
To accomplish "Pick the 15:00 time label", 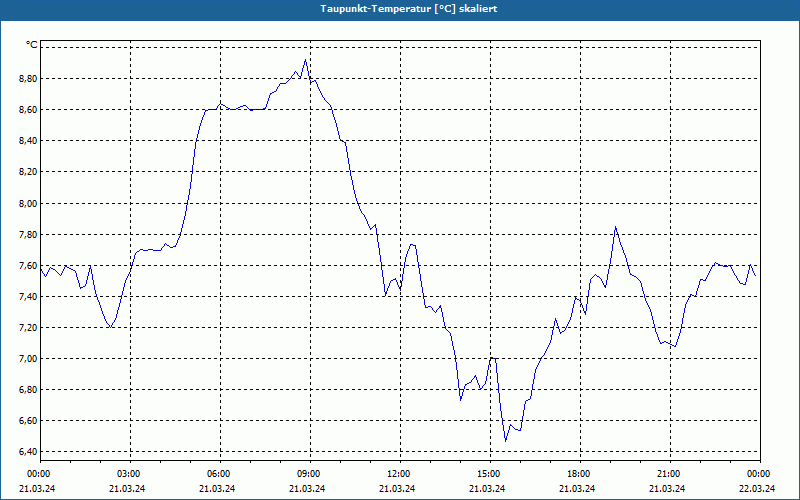I will (x=490, y=474).
